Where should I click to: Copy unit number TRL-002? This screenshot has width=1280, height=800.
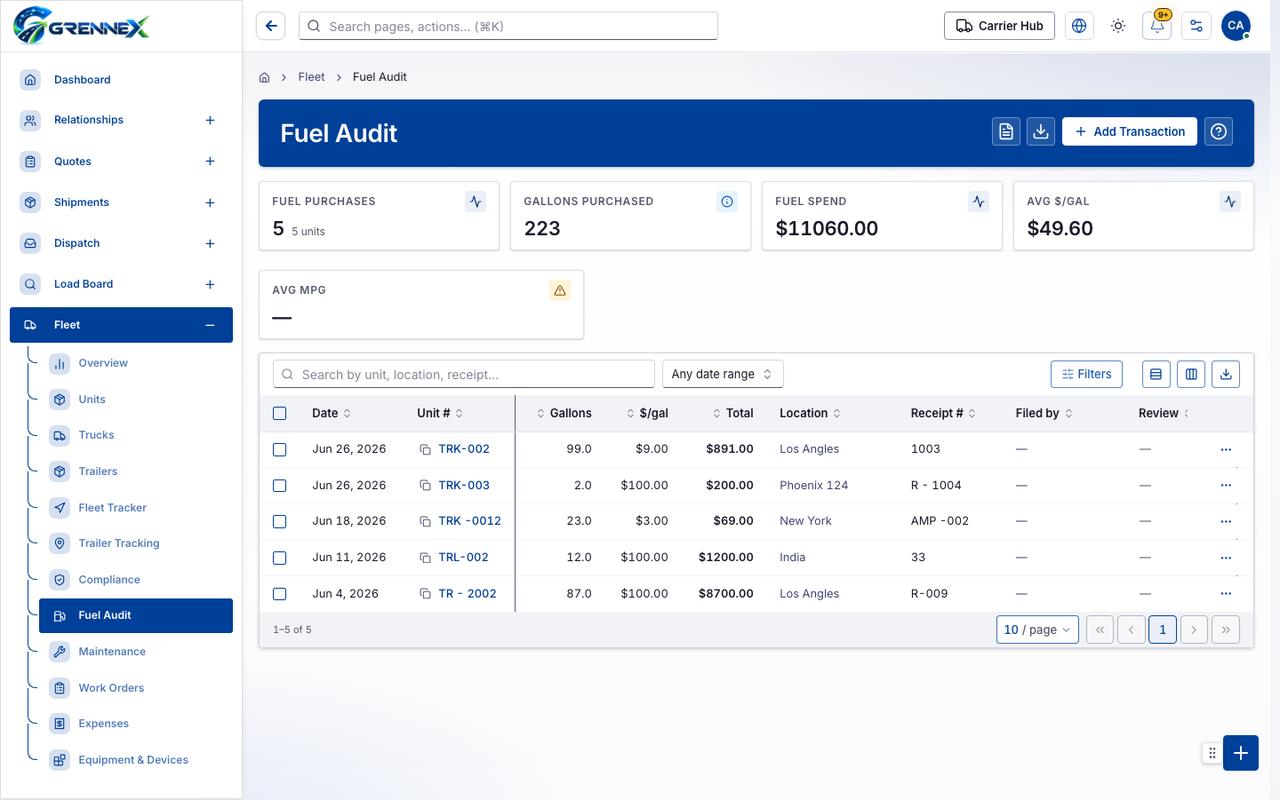[425, 558]
